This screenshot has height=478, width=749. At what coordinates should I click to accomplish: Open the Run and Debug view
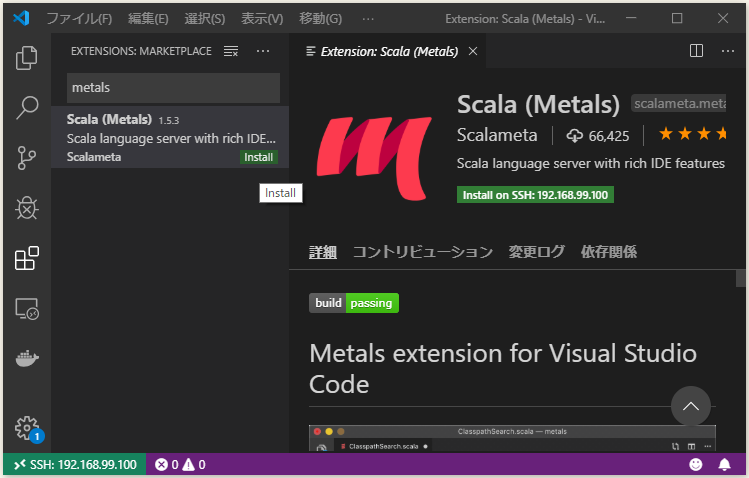click(x=27, y=208)
